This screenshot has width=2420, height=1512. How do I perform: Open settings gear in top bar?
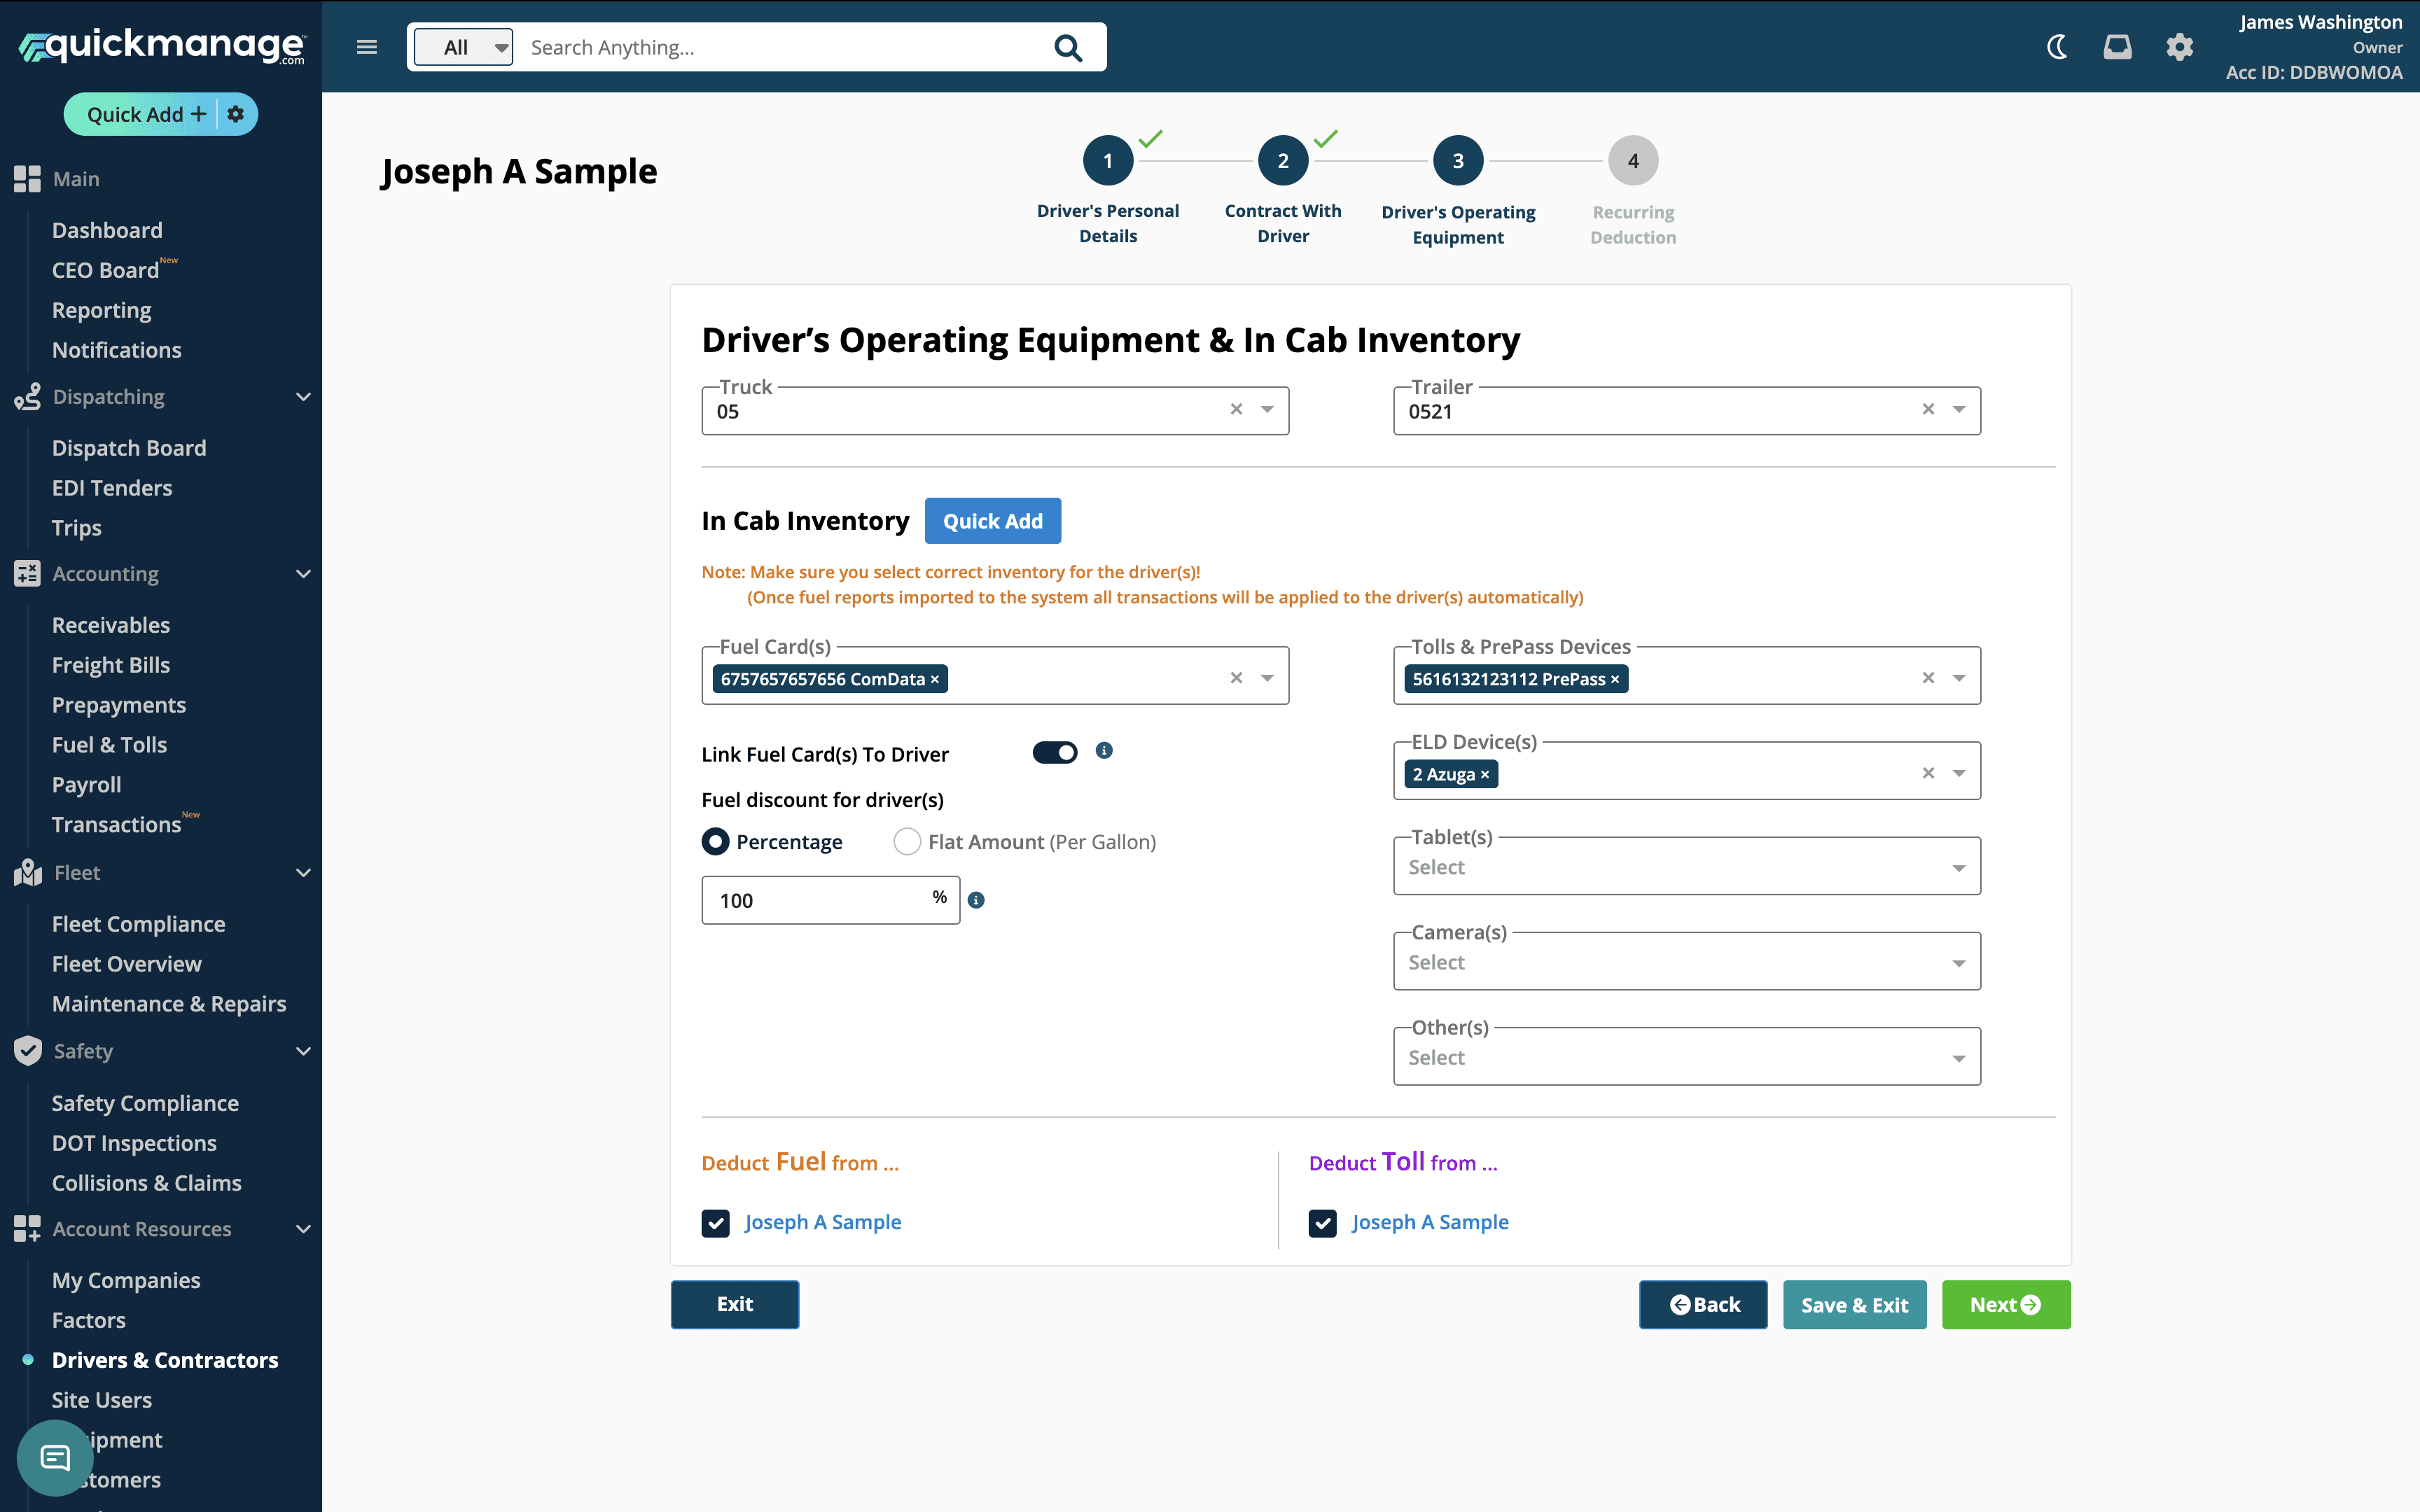(2179, 47)
